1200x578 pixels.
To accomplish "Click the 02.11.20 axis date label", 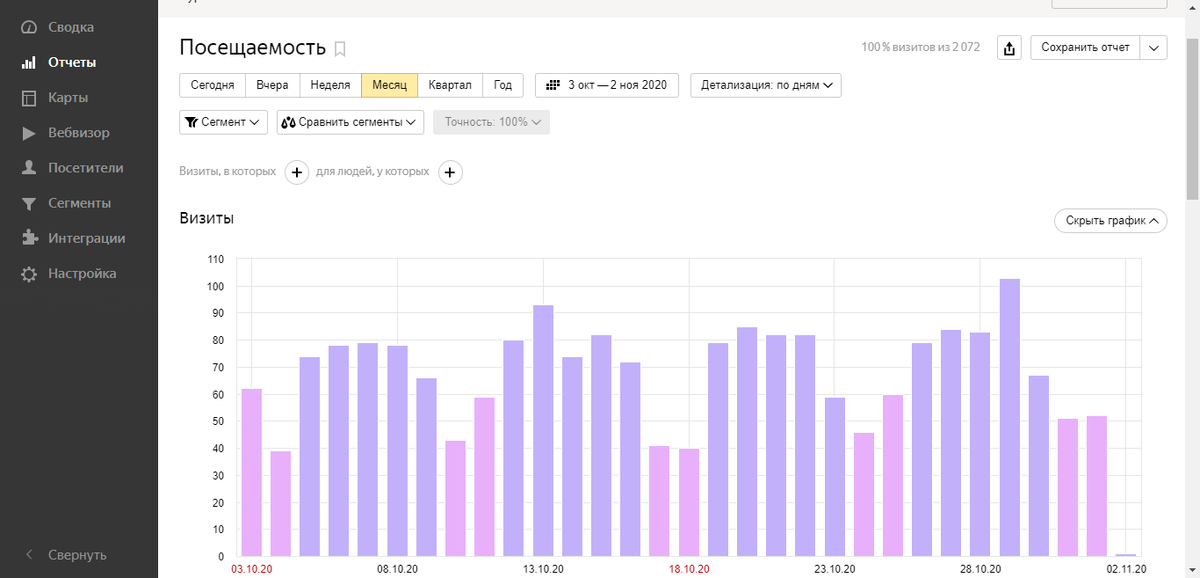I will 1126,568.
